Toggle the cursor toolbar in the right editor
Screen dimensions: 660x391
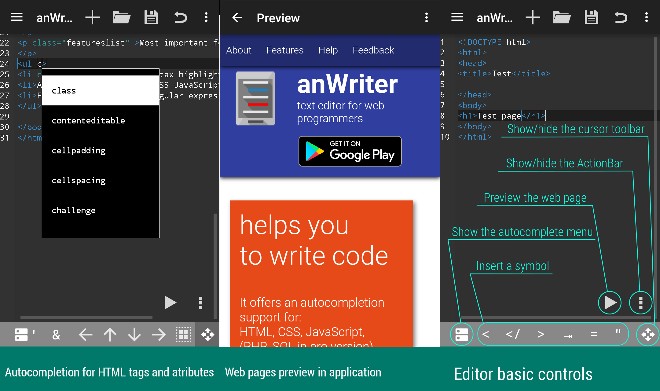(648, 335)
